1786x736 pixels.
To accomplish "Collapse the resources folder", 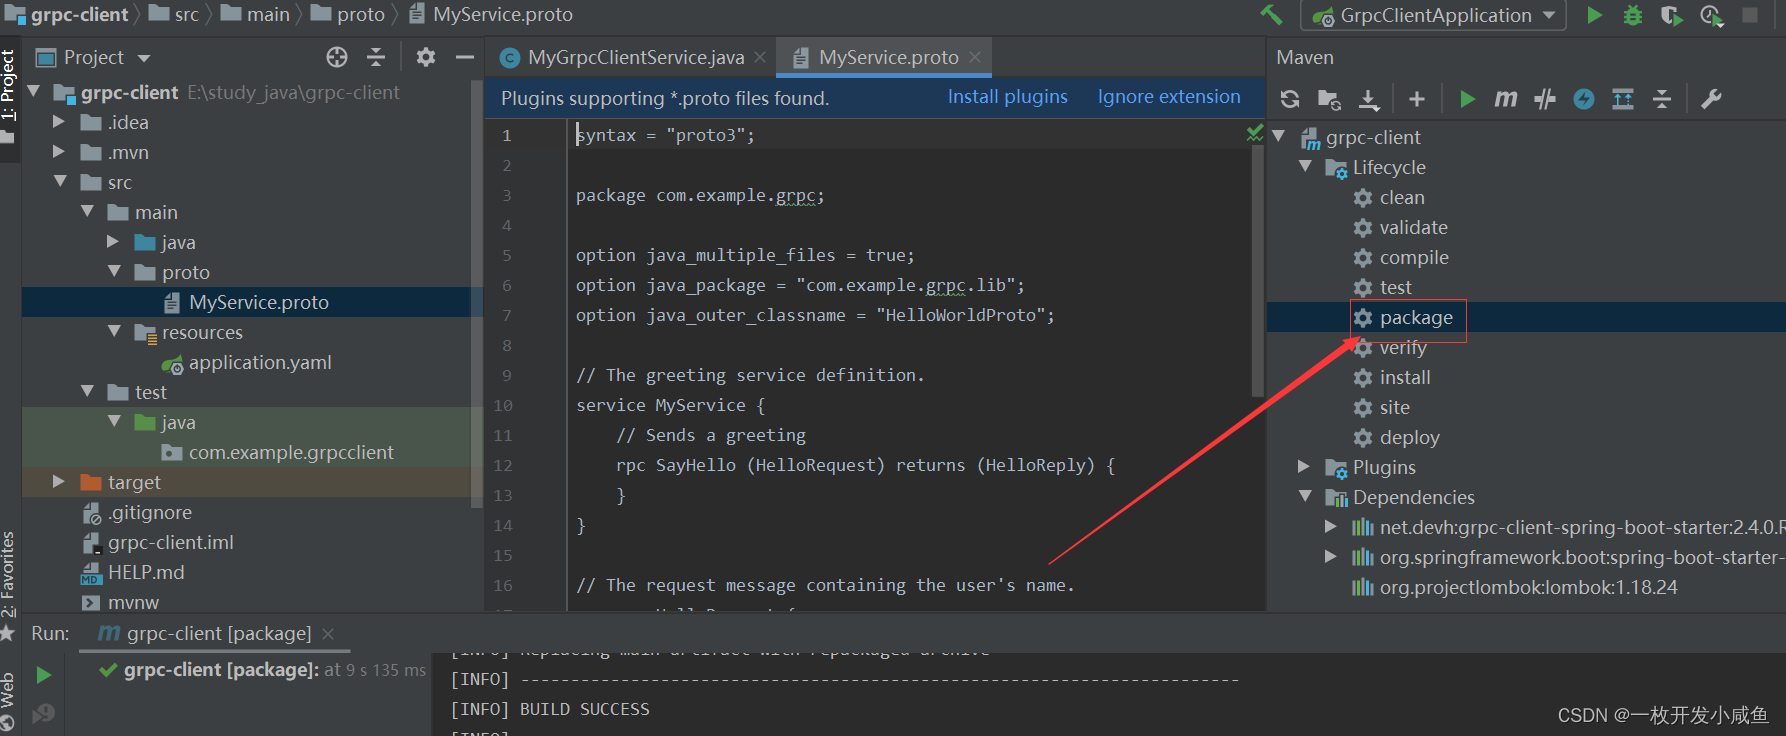I will coord(114,332).
